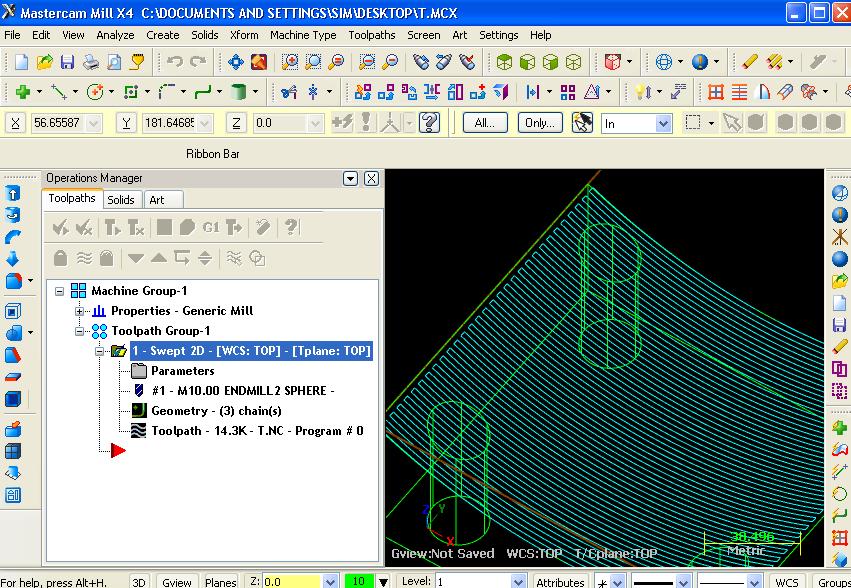Click the Select all operations icon
Image resolution: width=851 pixels, height=588 pixels.
pos(60,227)
